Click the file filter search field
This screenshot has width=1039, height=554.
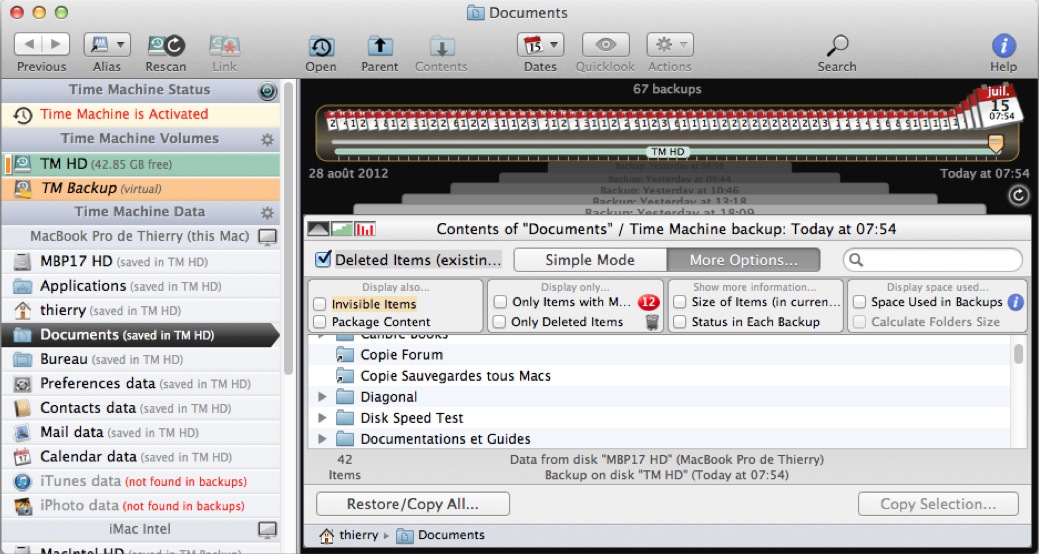[933, 260]
